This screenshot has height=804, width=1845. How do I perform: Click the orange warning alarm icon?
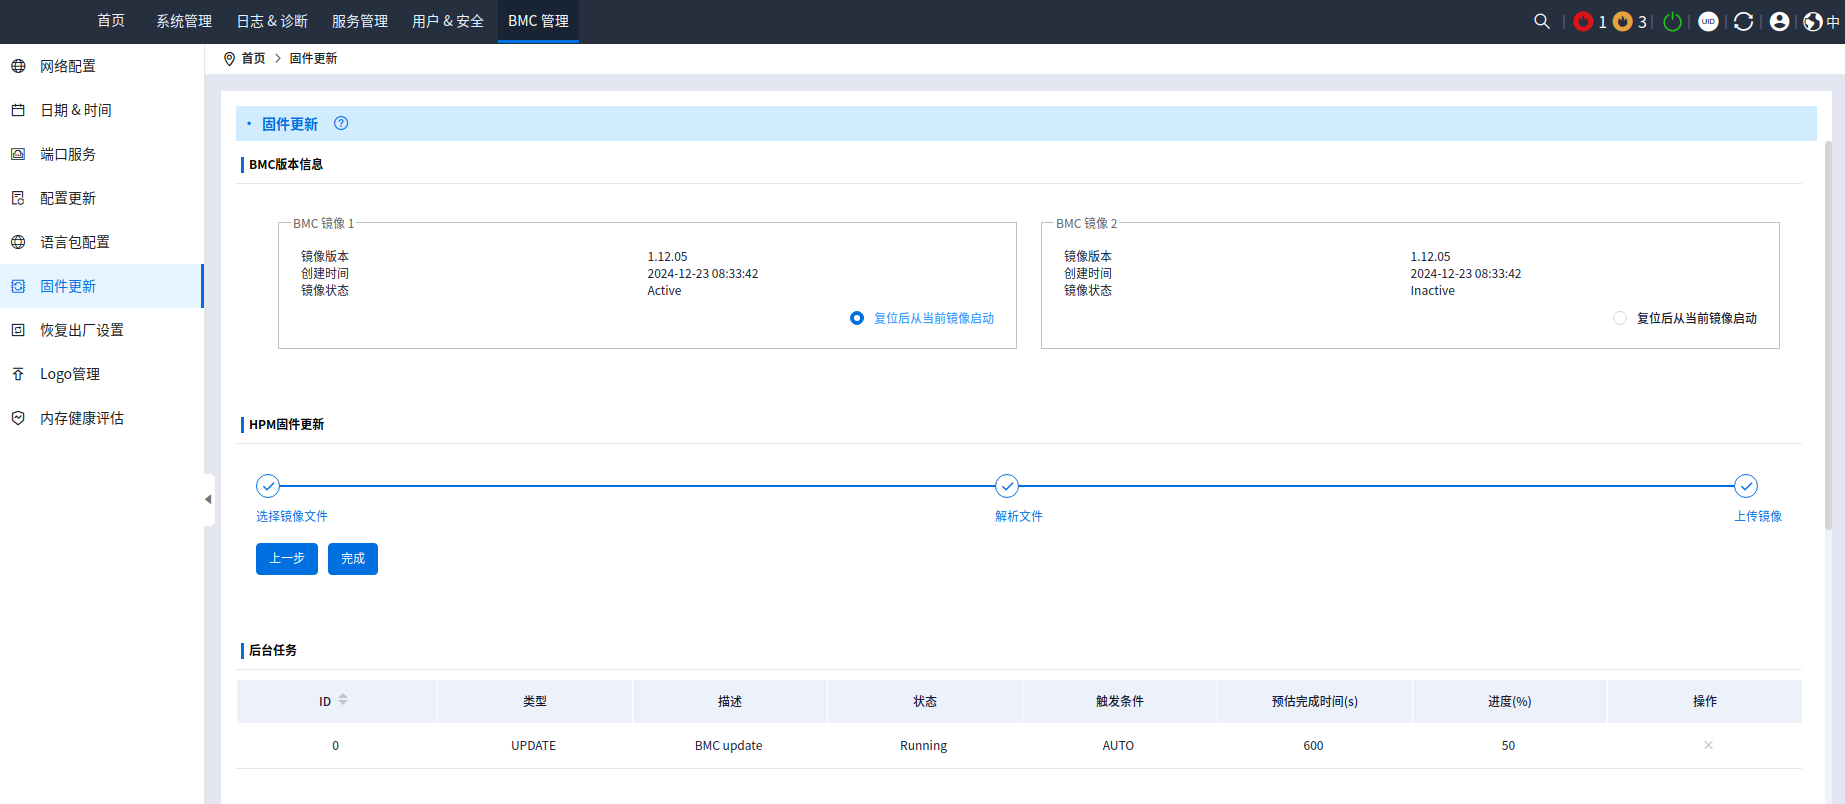pyautogui.click(x=1623, y=21)
